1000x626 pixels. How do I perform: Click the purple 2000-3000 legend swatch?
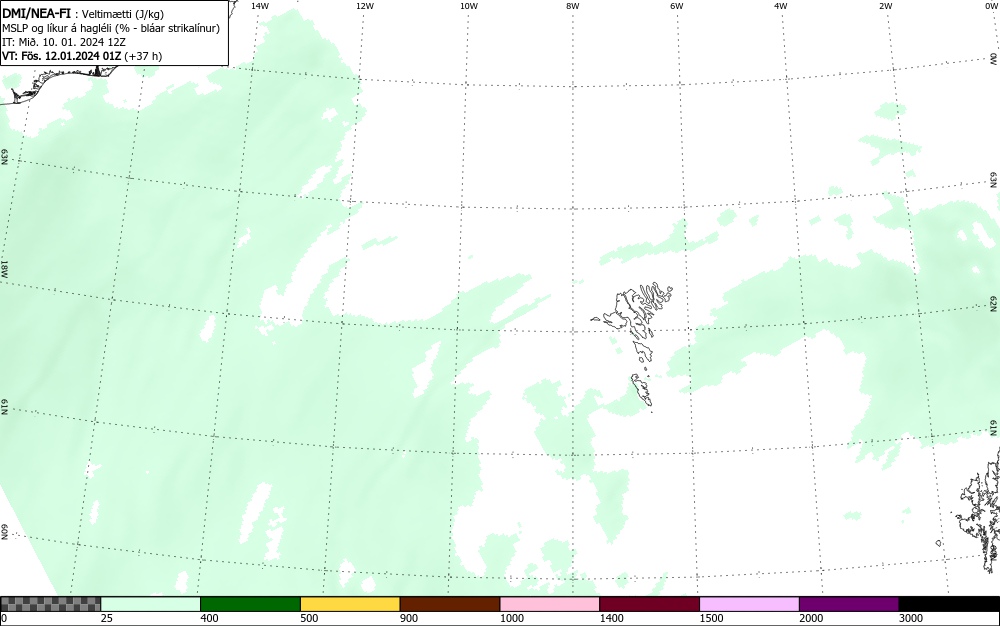[x=849, y=604]
